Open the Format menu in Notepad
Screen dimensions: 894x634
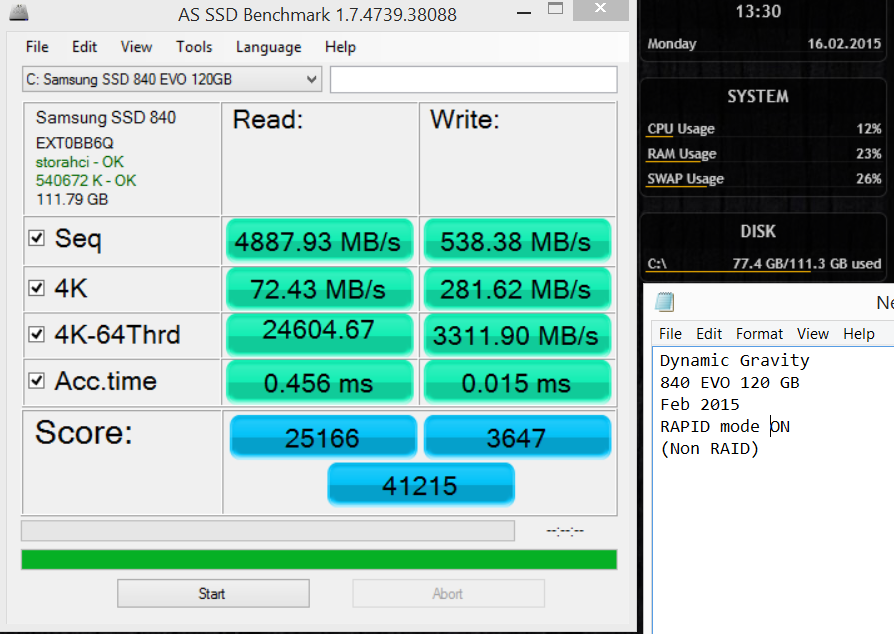tap(760, 334)
